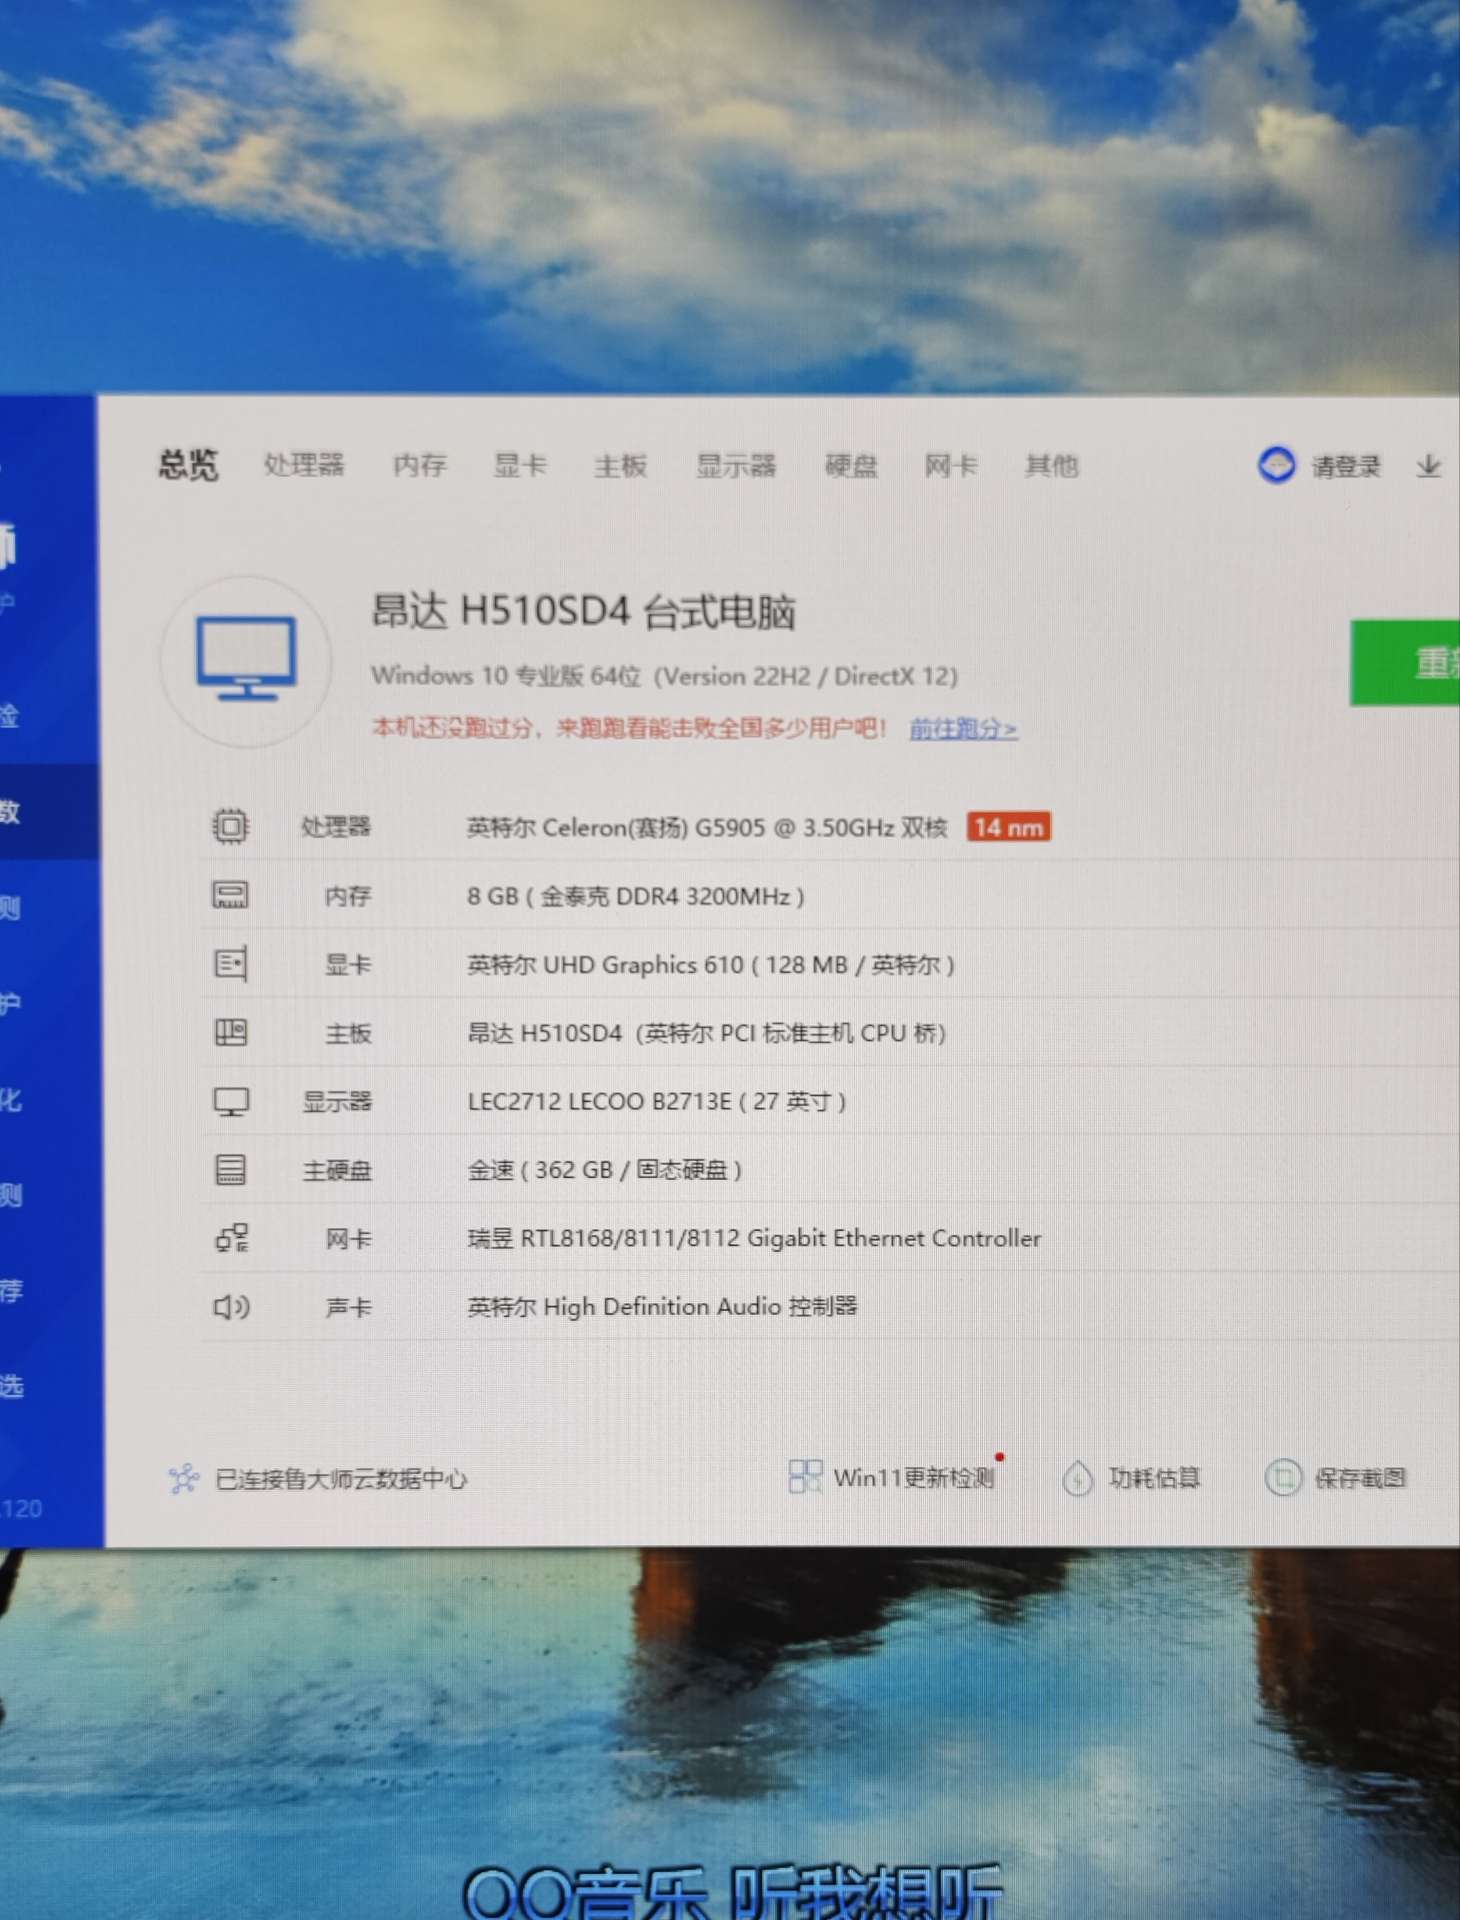
Task: Open the 网卡 tab
Action: pos(950,465)
